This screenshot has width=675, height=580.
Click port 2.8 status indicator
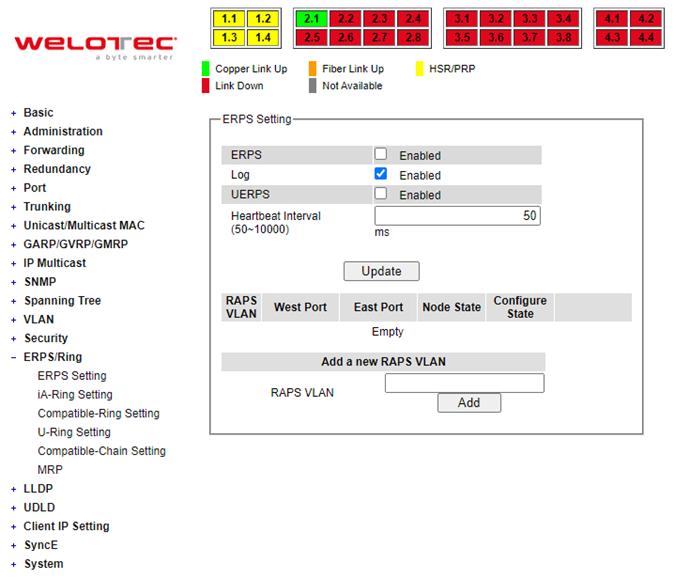pos(413,37)
